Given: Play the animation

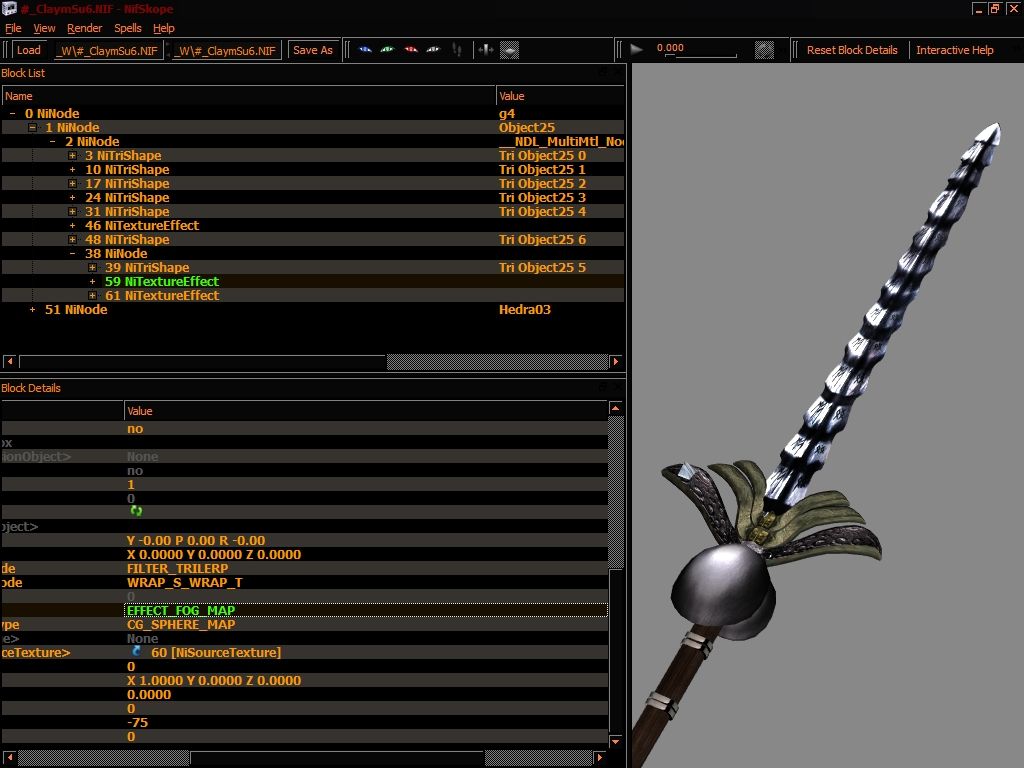Looking at the screenshot, I should 636,49.
